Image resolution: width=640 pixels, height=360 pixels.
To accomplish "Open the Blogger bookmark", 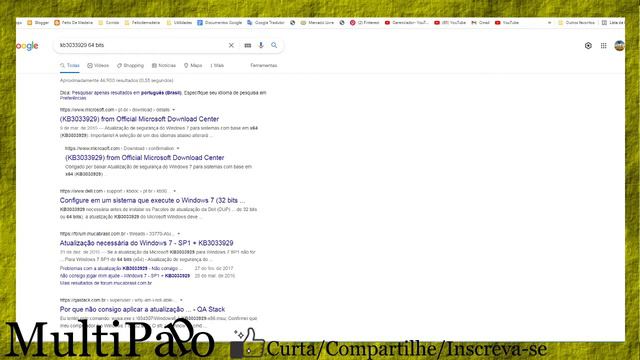I will pyautogui.click(x=38, y=23).
